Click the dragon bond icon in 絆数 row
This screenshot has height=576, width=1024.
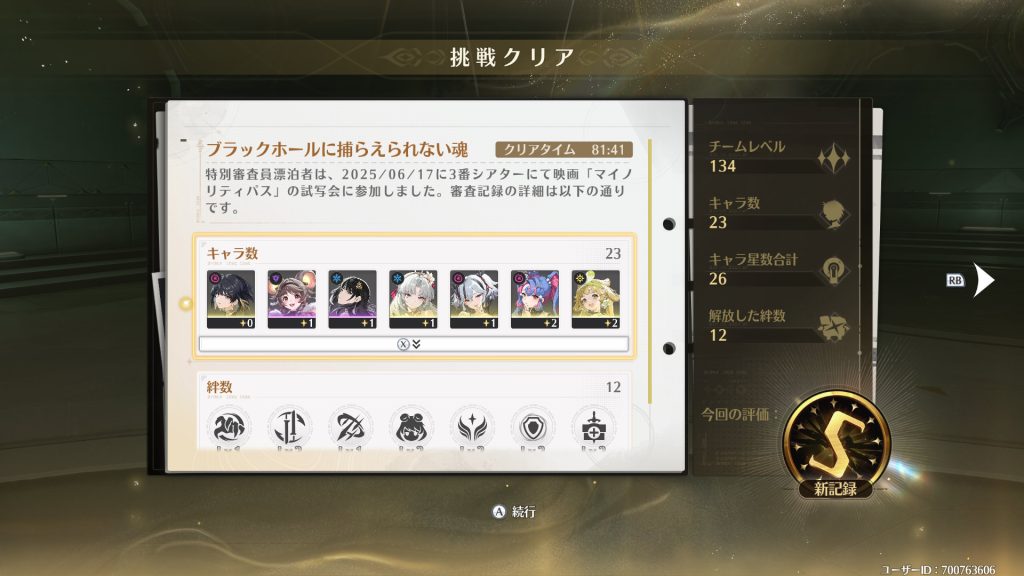229,428
